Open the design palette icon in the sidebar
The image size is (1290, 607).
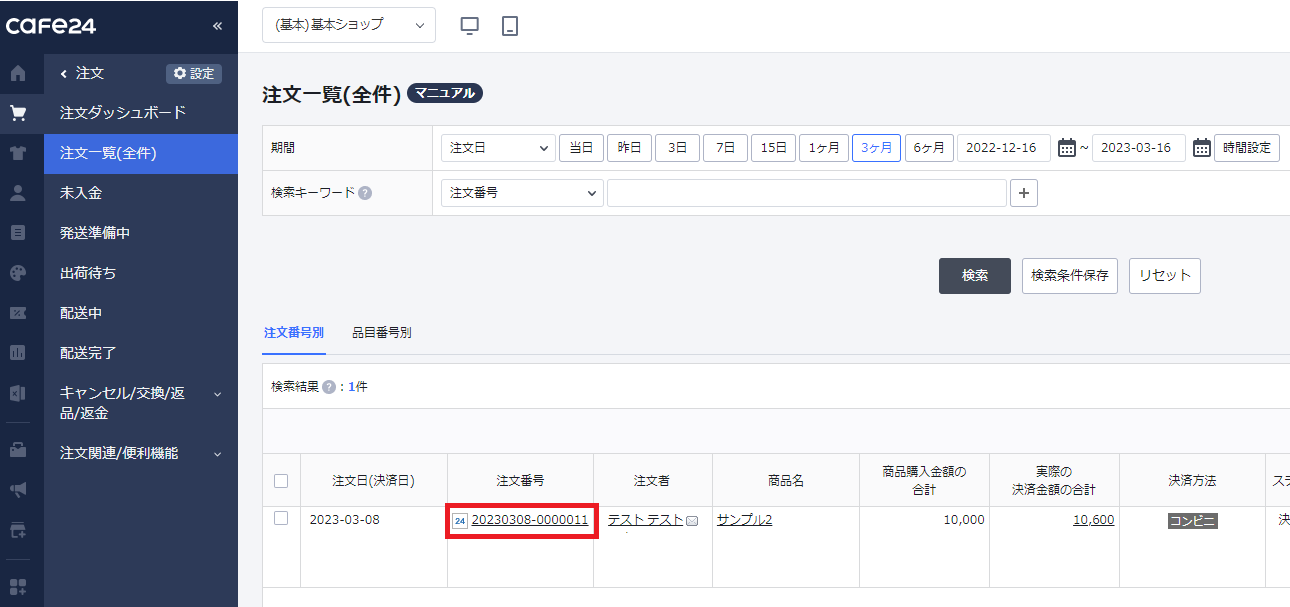pos(17,273)
